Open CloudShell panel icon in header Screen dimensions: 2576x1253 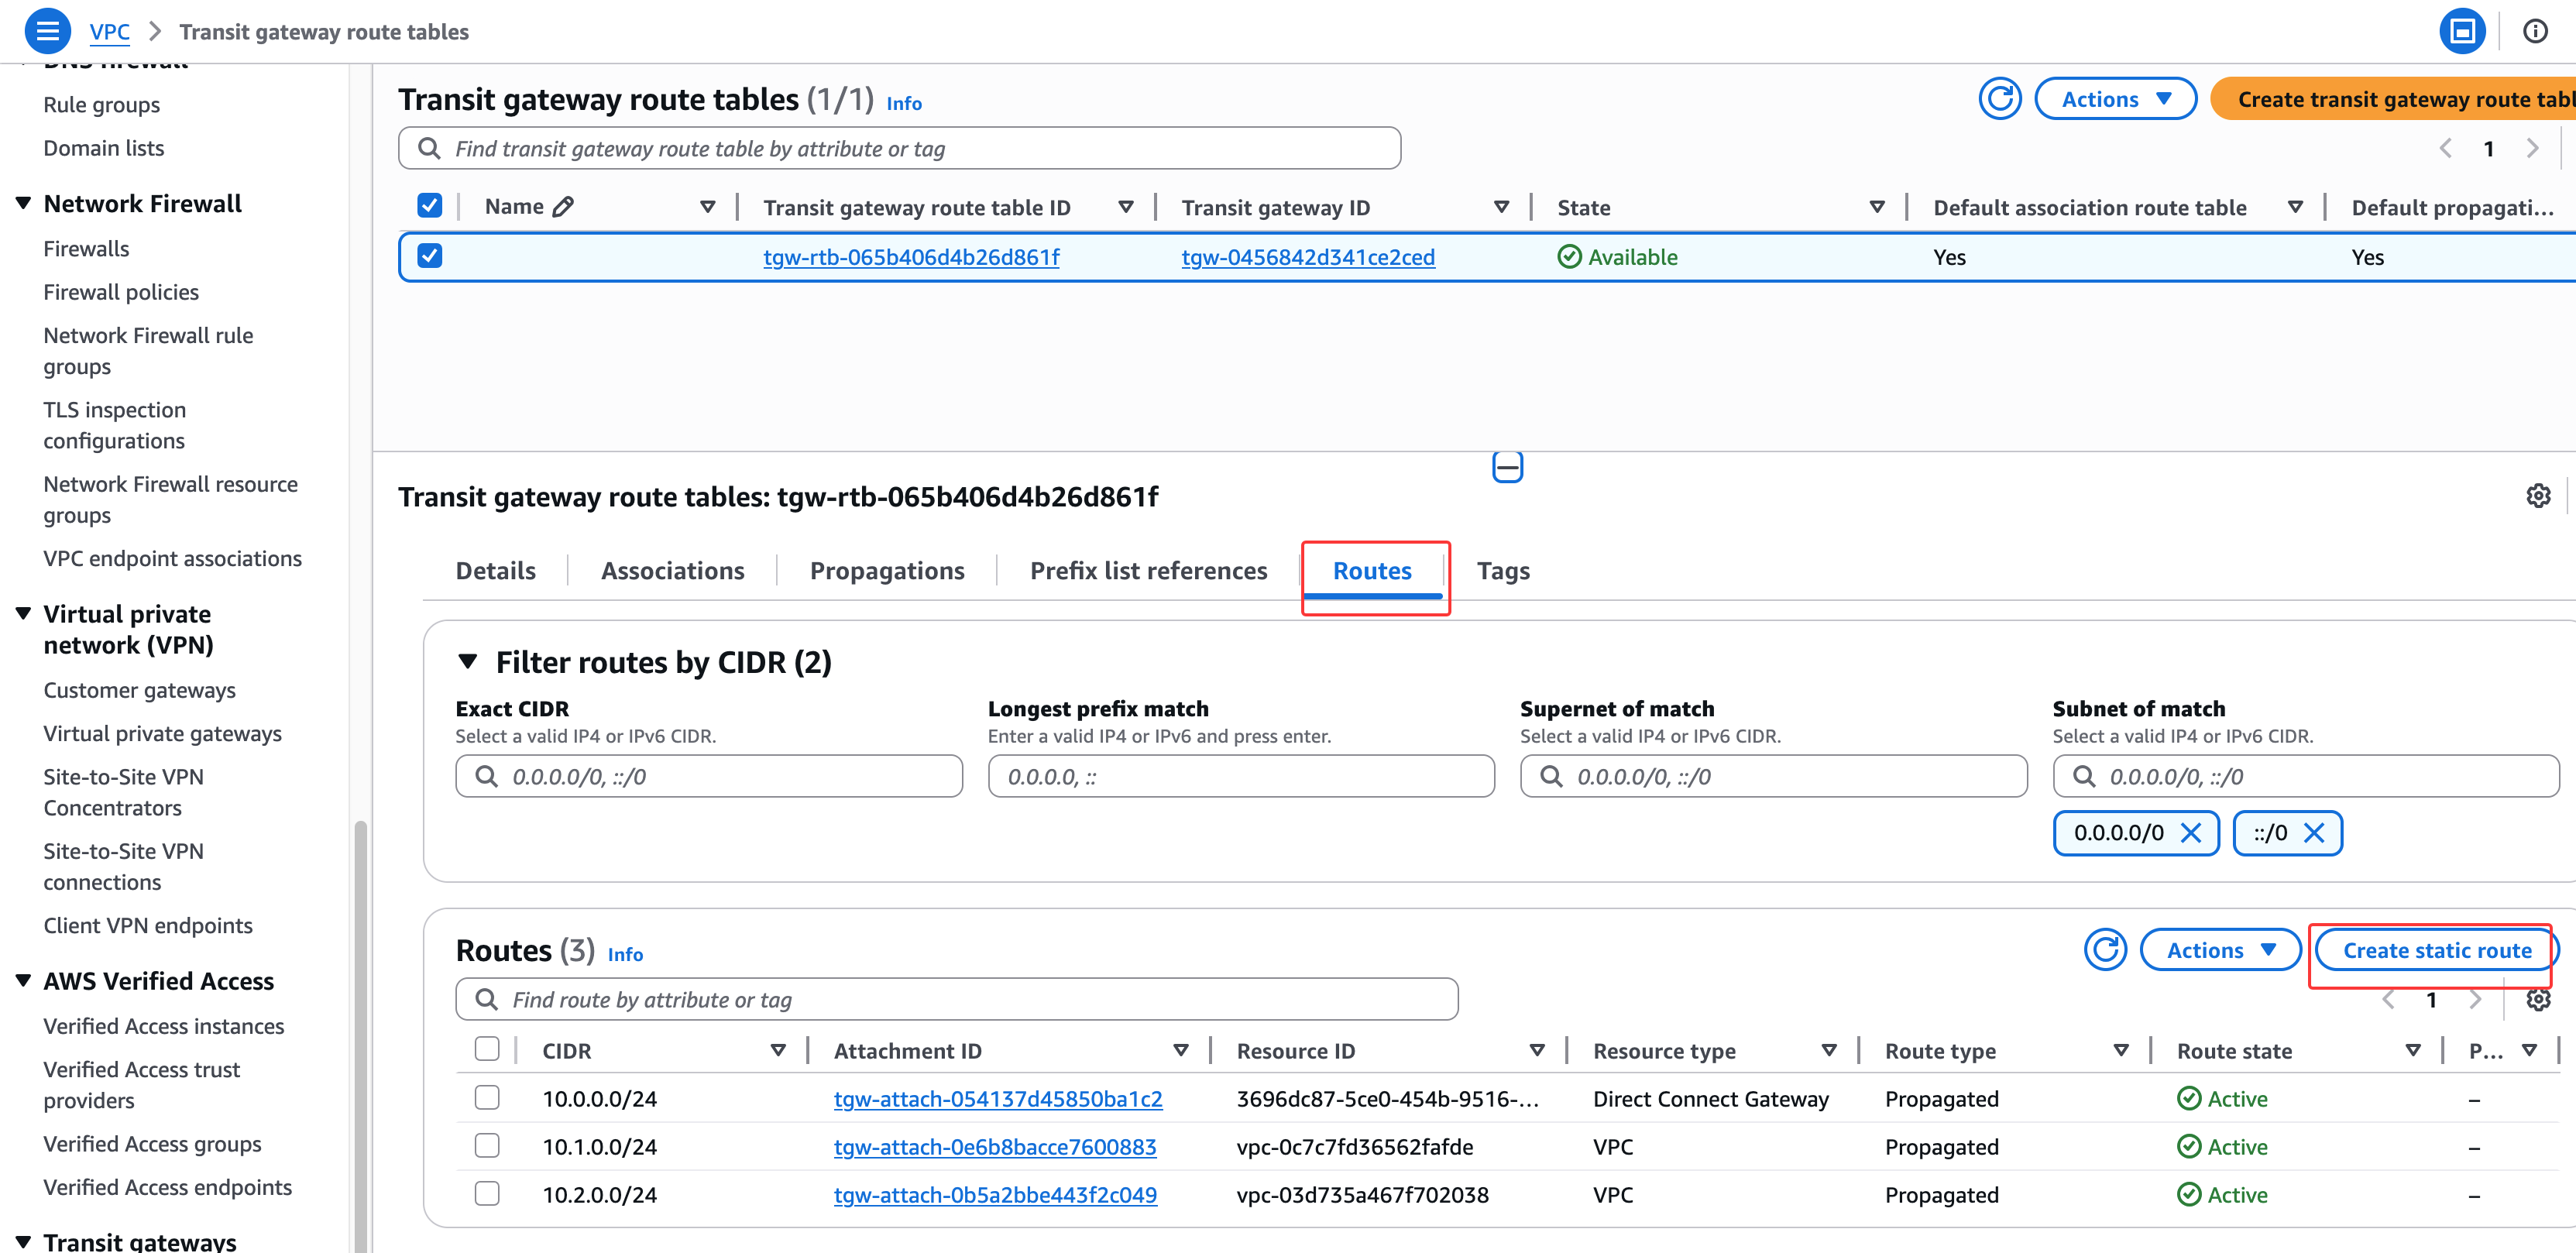click(2462, 31)
